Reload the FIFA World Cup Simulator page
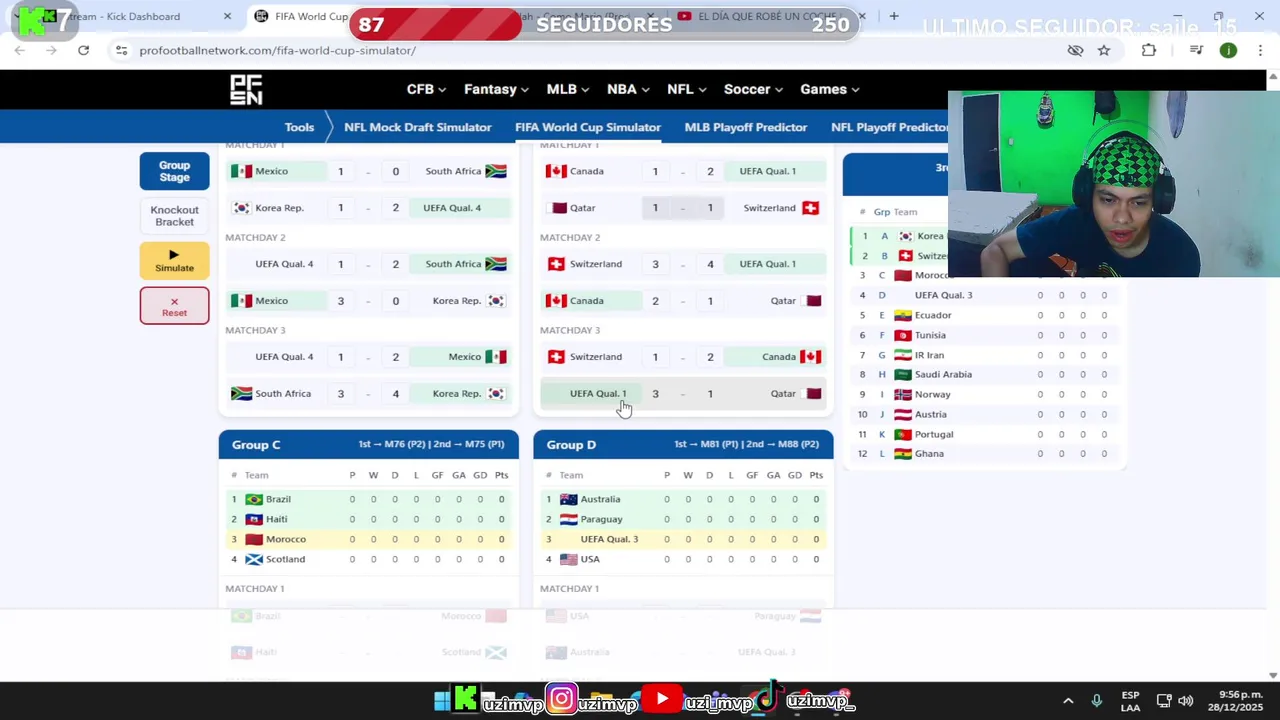 (x=83, y=50)
